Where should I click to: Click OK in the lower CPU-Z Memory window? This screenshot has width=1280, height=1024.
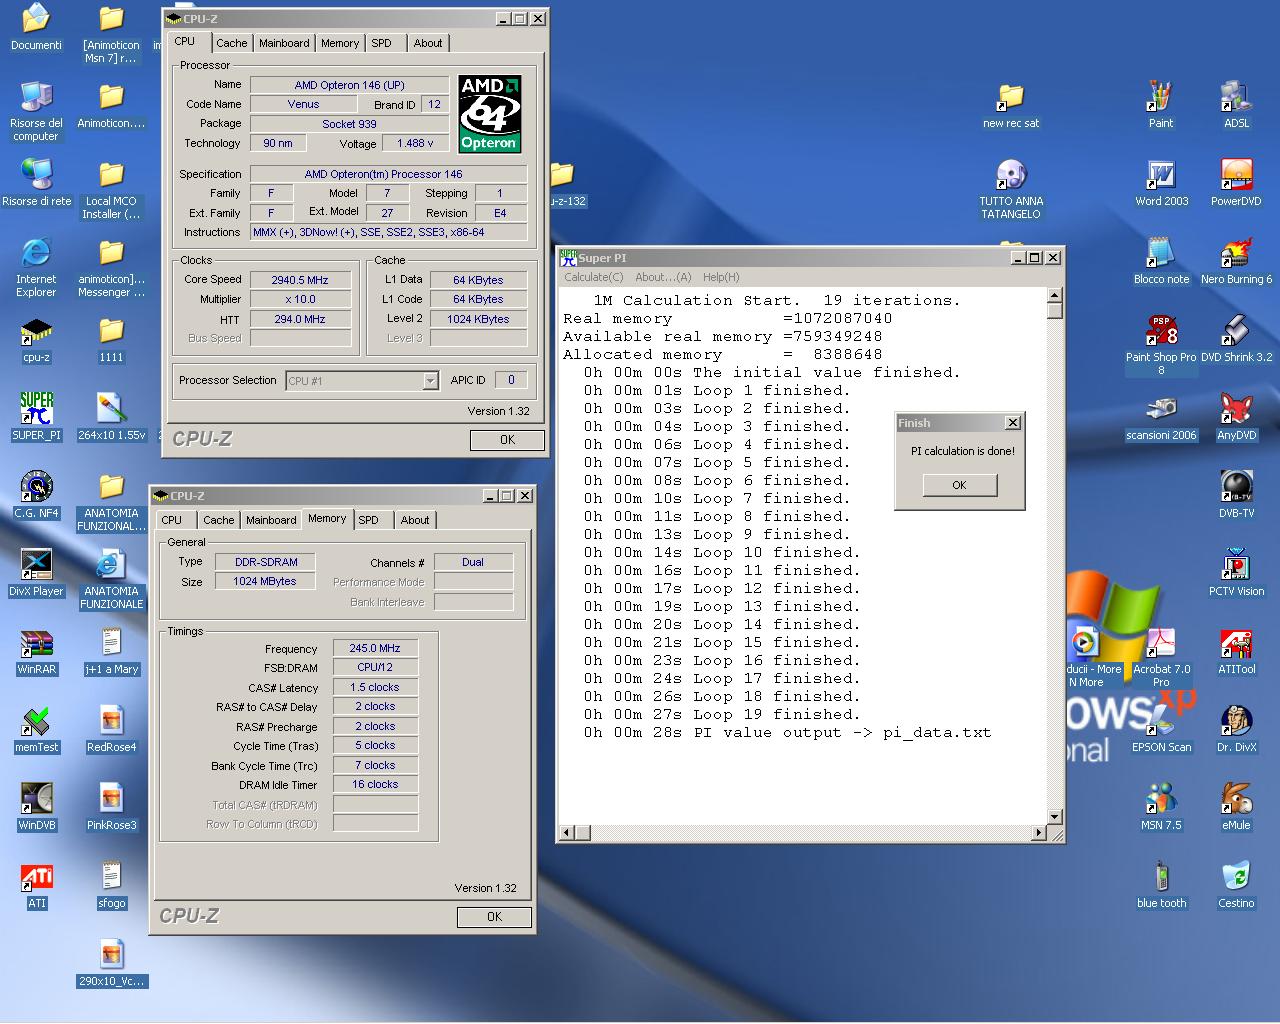pyautogui.click(x=494, y=917)
